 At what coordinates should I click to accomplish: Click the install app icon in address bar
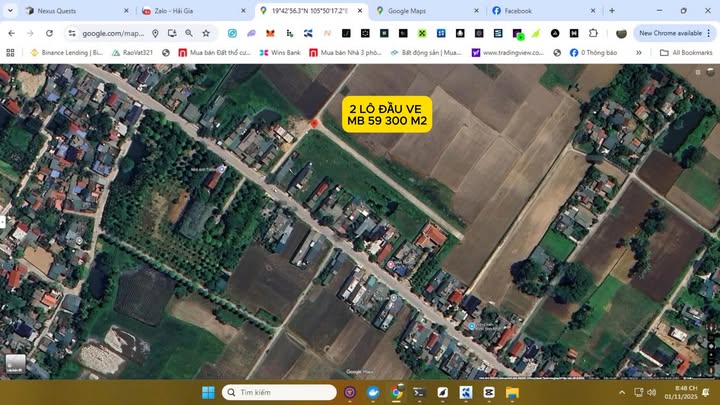click(x=172, y=33)
